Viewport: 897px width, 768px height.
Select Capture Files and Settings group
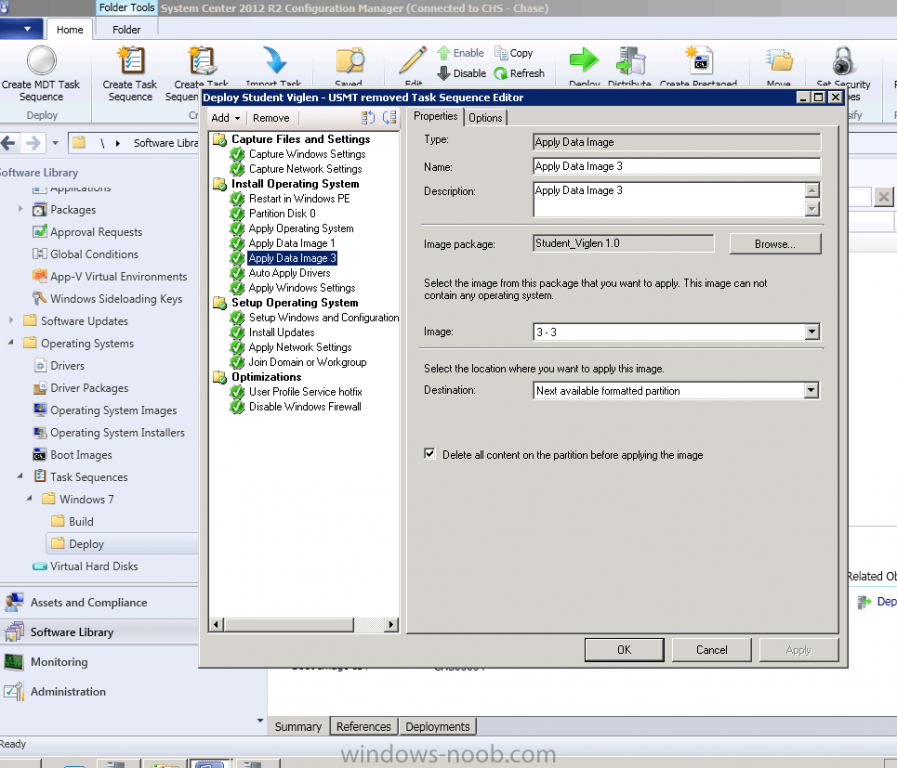[x=300, y=139]
